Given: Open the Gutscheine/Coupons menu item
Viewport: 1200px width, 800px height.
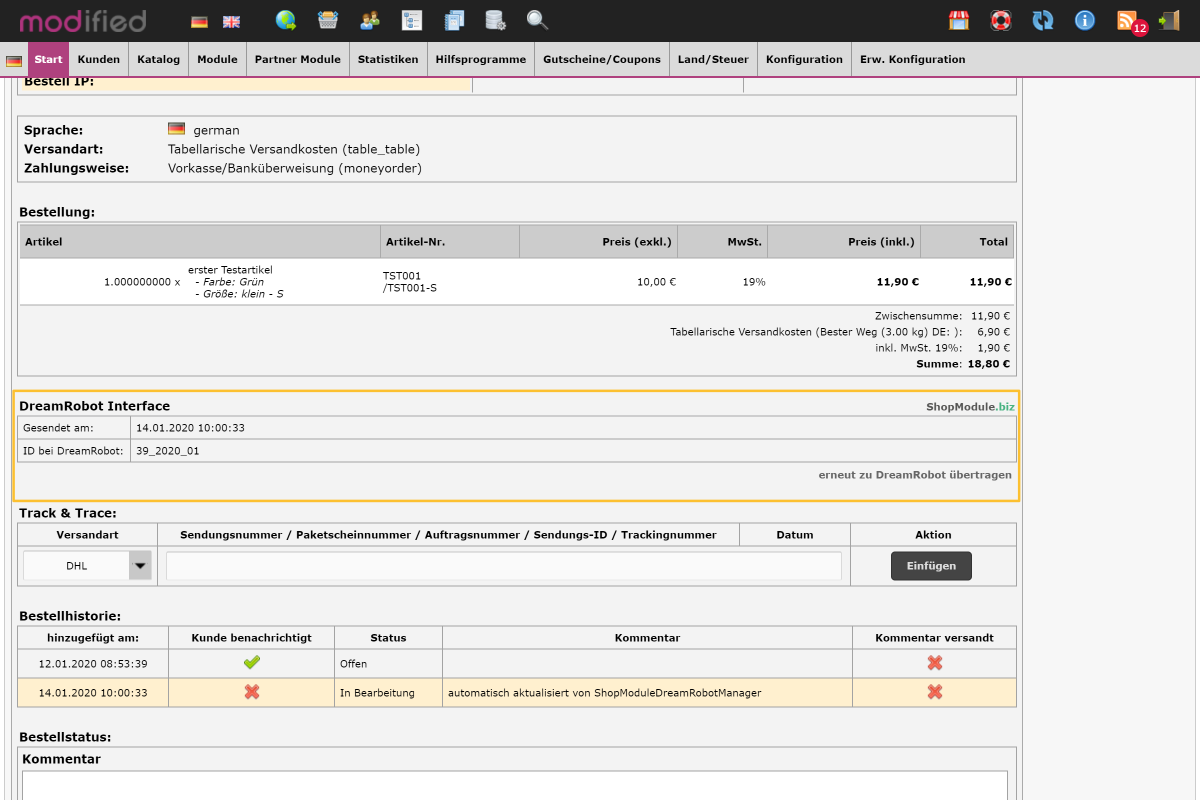Looking at the screenshot, I should coord(601,59).
